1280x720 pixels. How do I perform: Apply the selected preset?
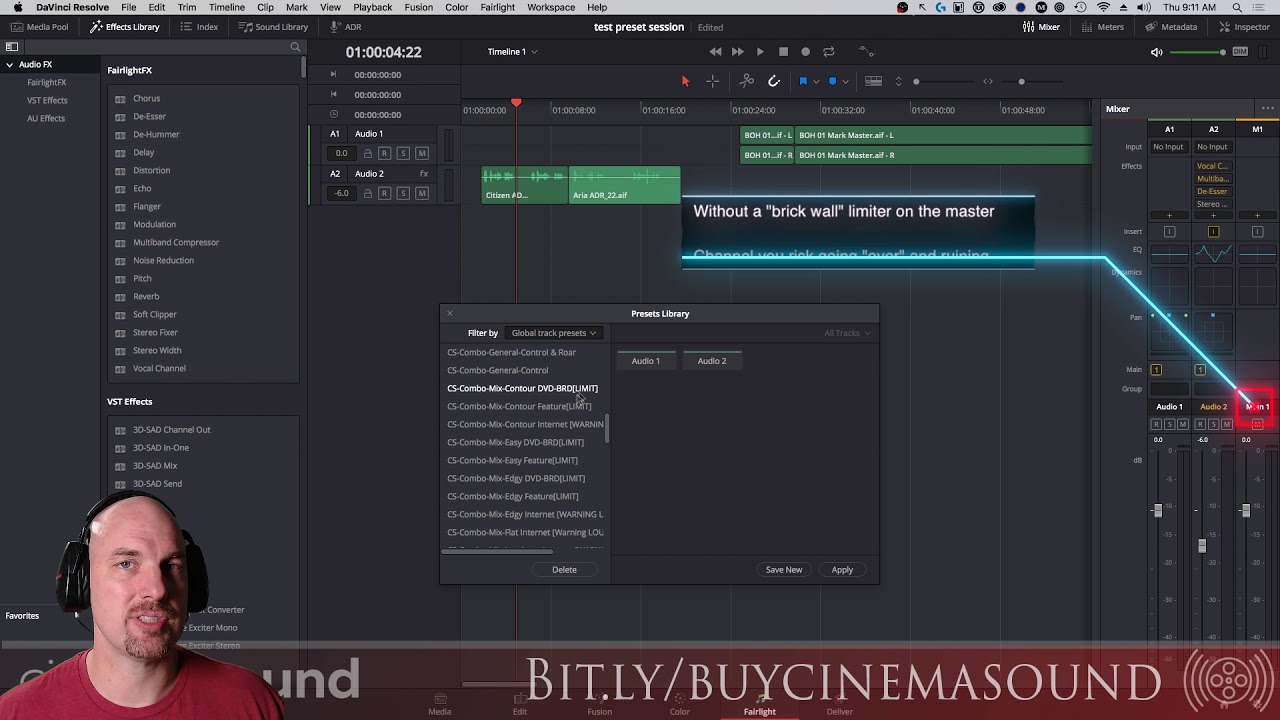(x=842, y=570)
